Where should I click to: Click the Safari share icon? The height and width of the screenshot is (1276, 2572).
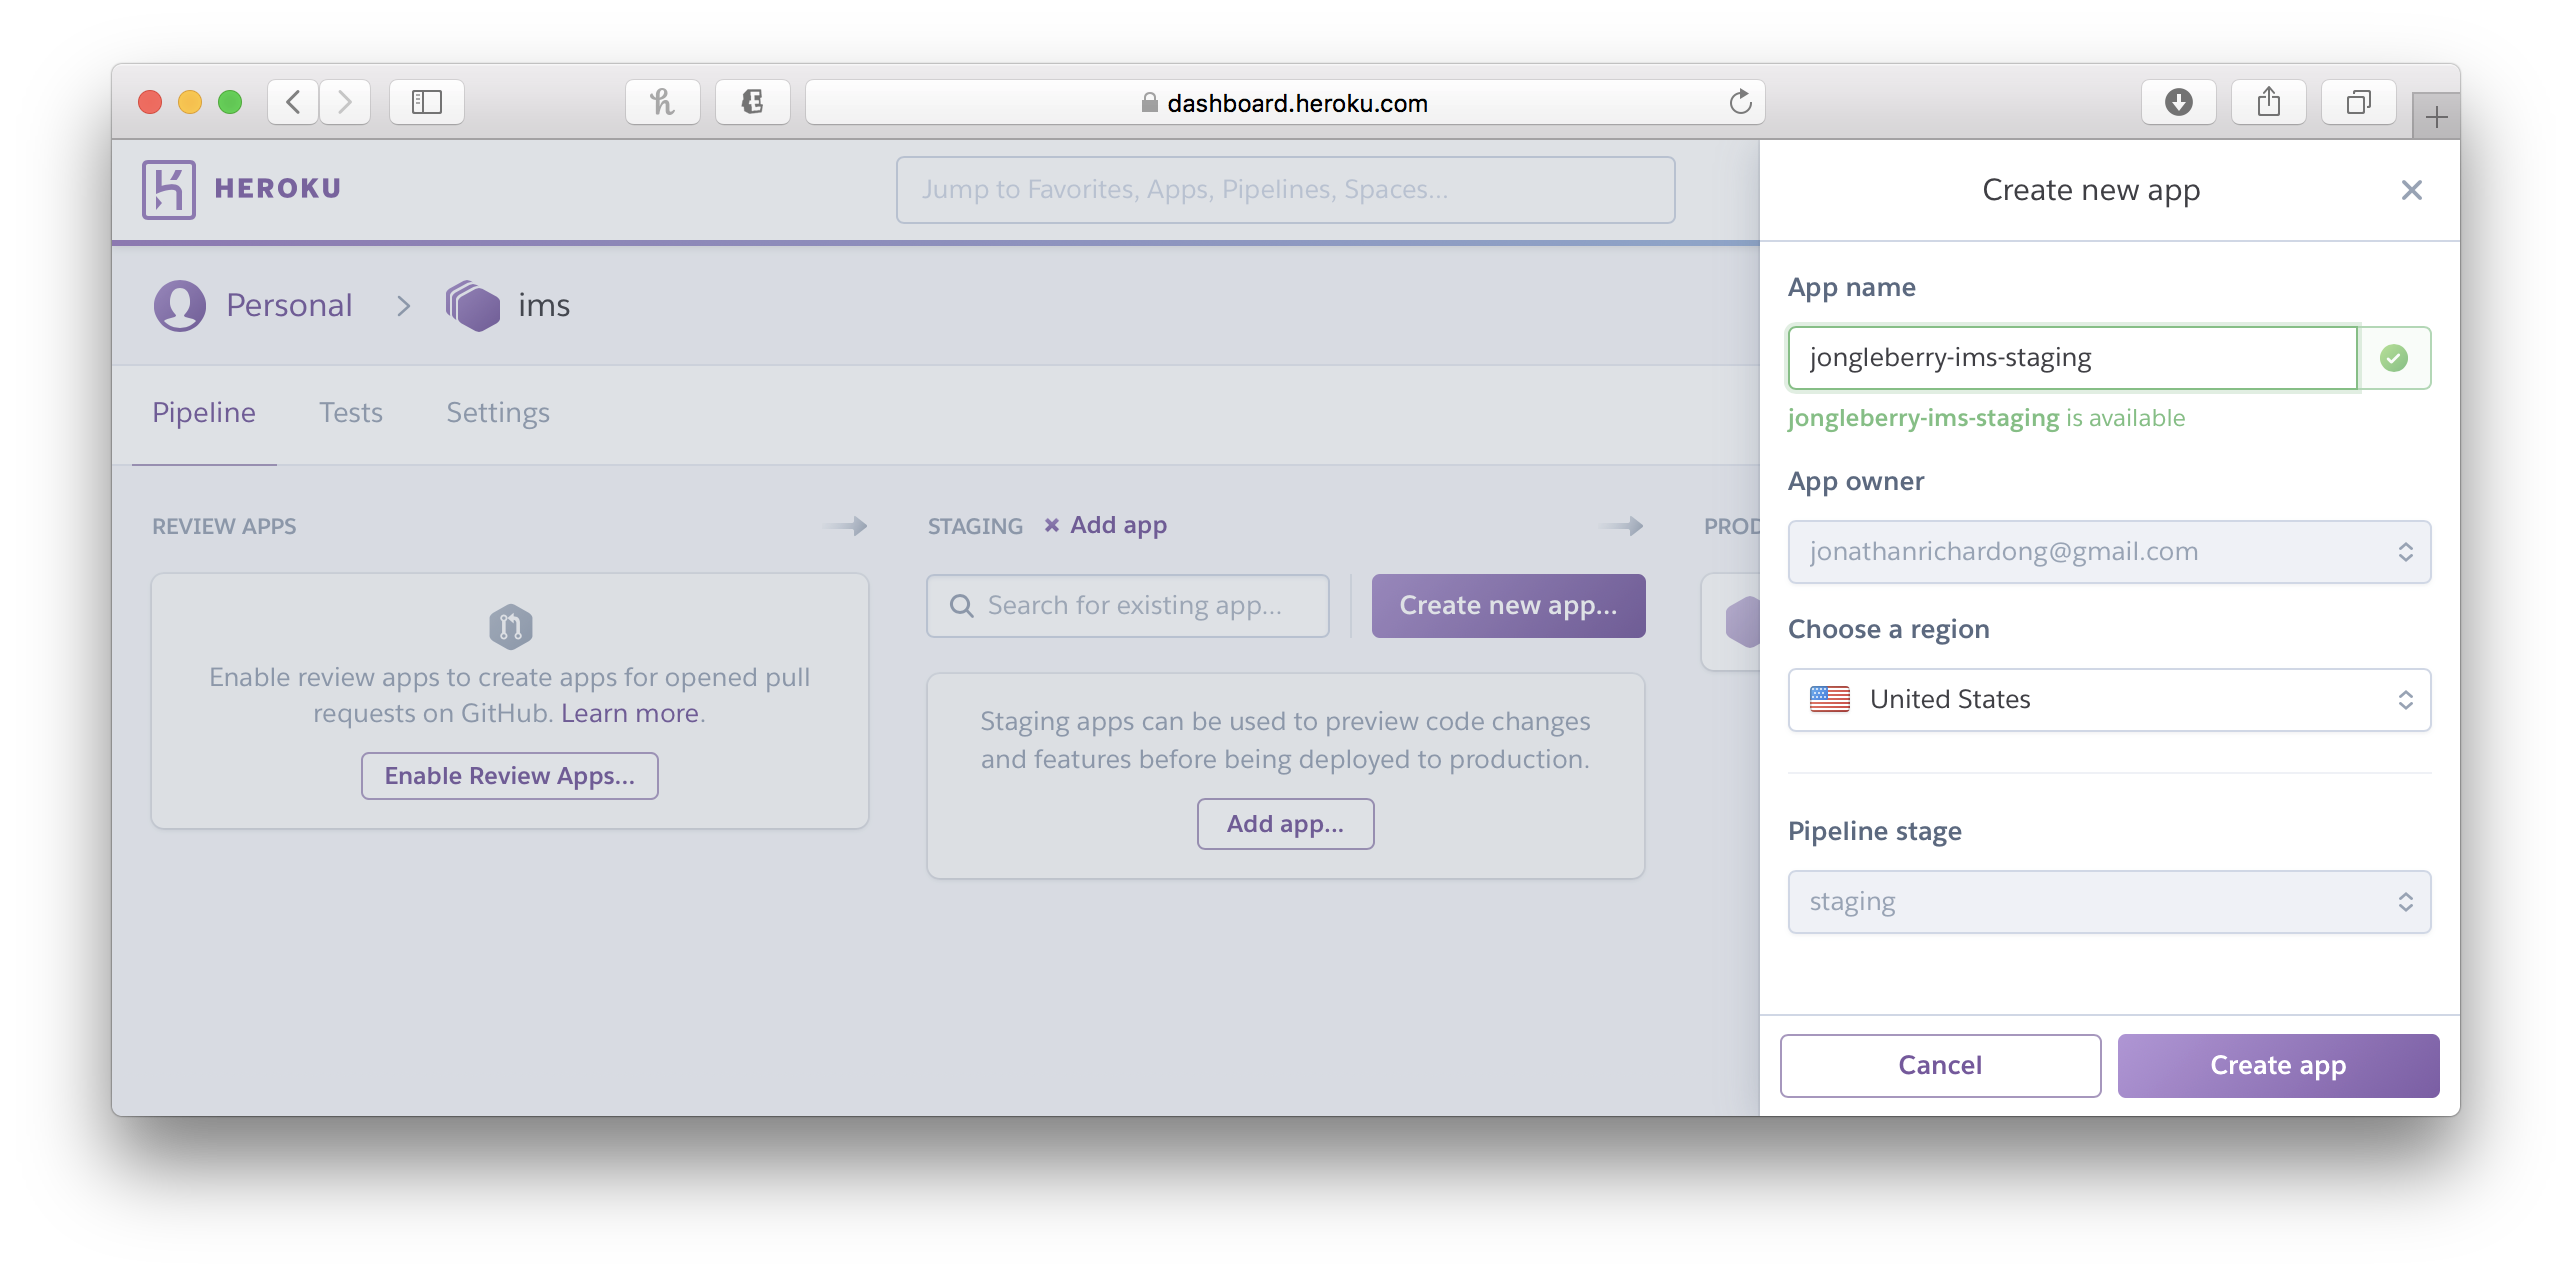pyautogui.click(x=2268, y=102)
